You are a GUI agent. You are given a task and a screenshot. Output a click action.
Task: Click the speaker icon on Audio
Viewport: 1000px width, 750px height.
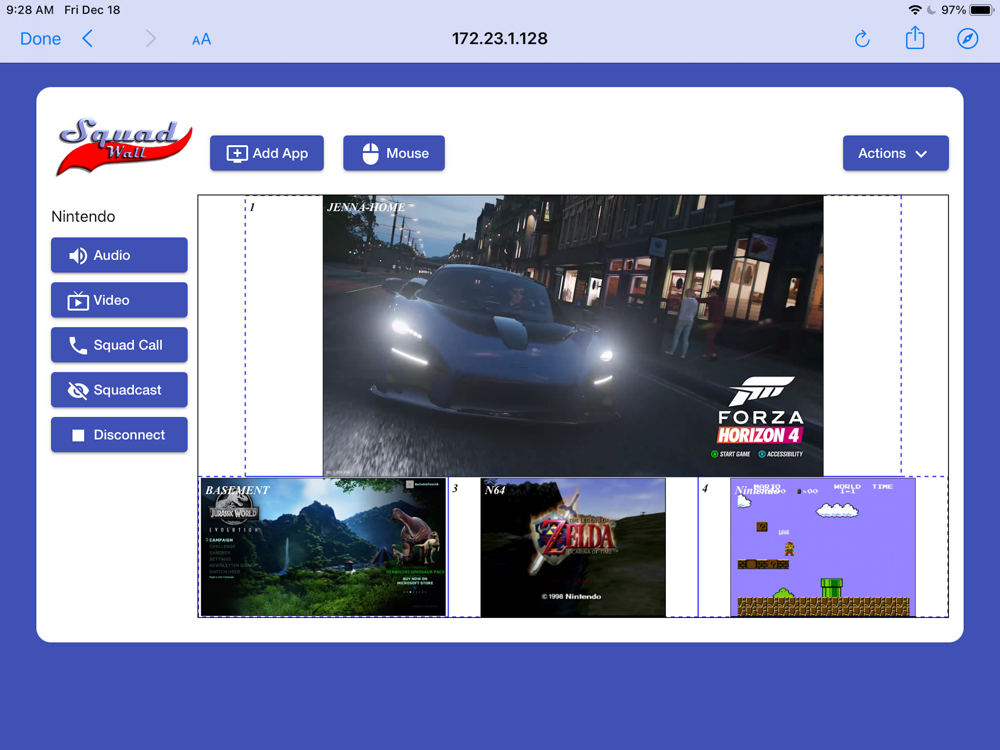pos(78,256)
